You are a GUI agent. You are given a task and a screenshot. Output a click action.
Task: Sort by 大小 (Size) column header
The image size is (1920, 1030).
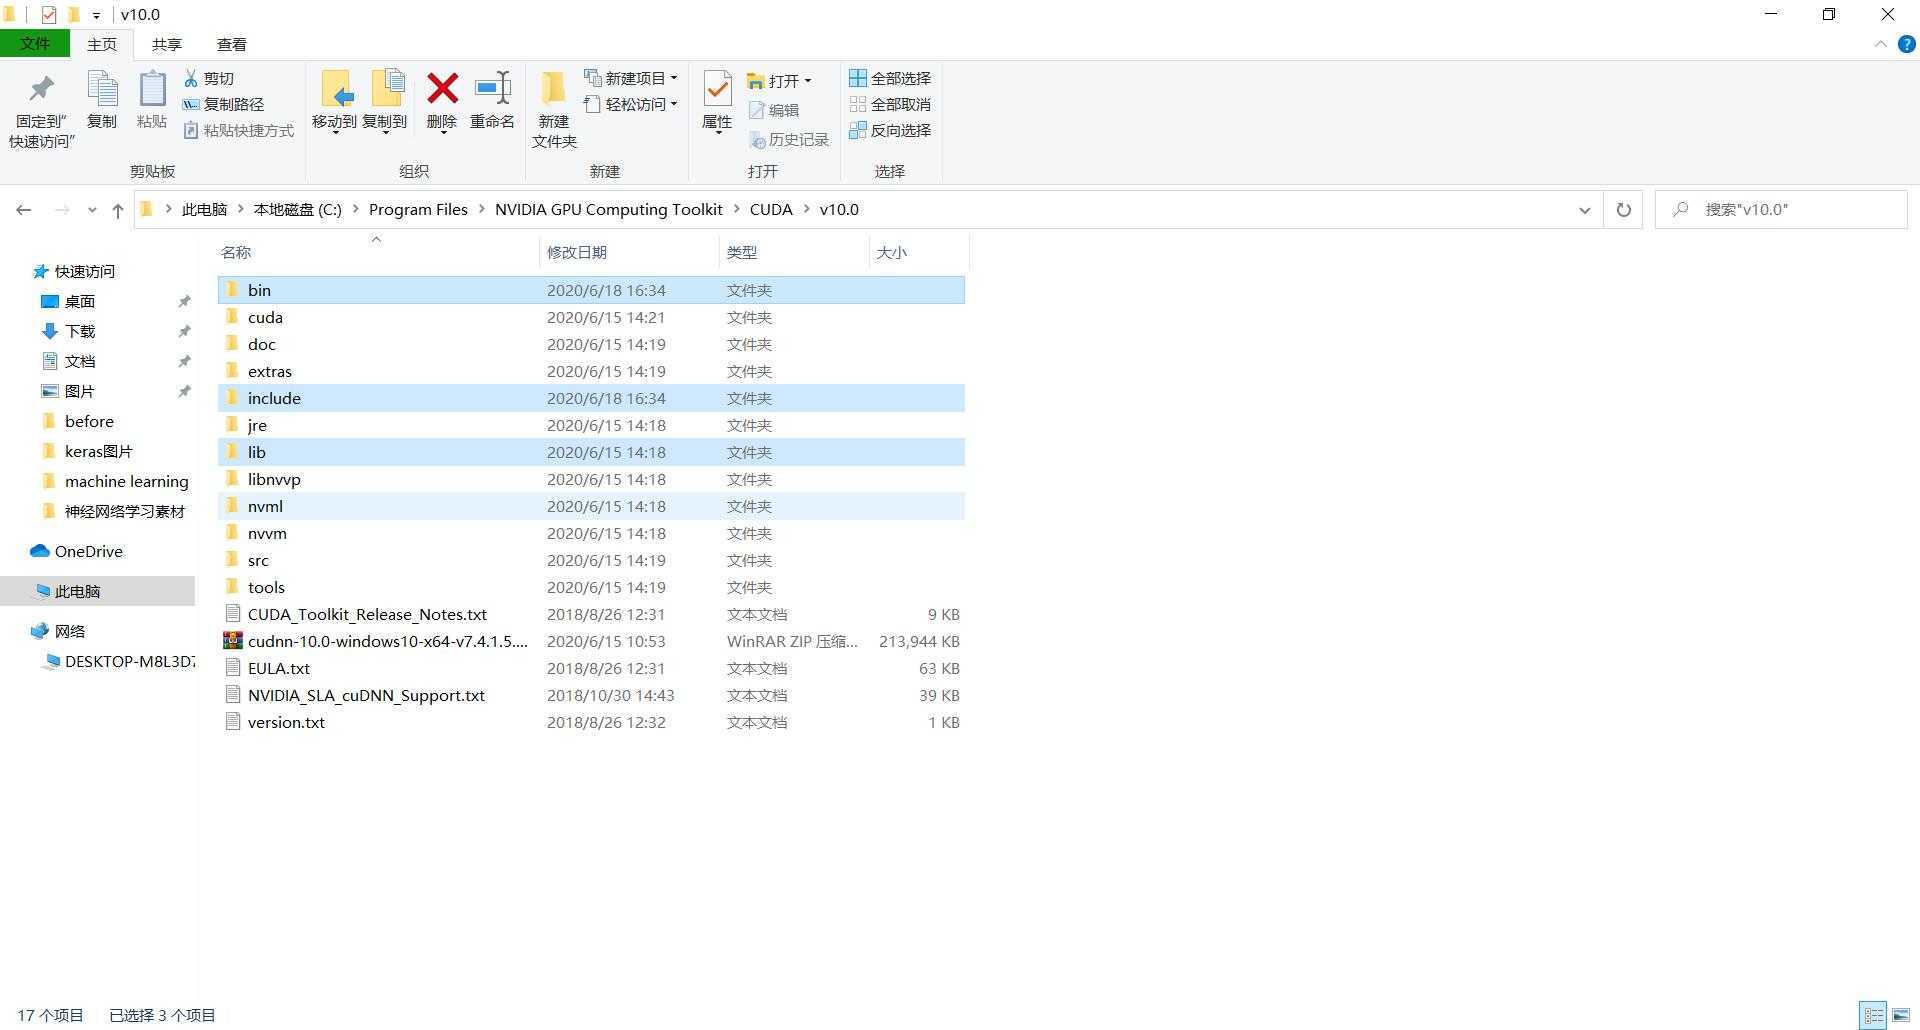919,252
